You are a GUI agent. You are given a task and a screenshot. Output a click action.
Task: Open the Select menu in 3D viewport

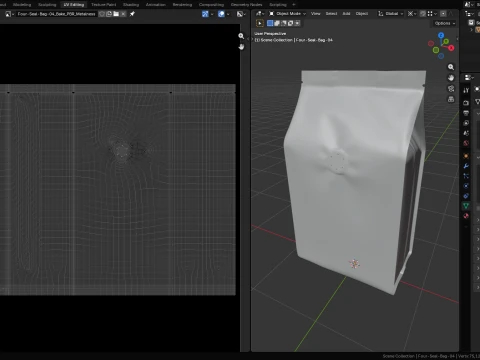click(x=331, y=14)
